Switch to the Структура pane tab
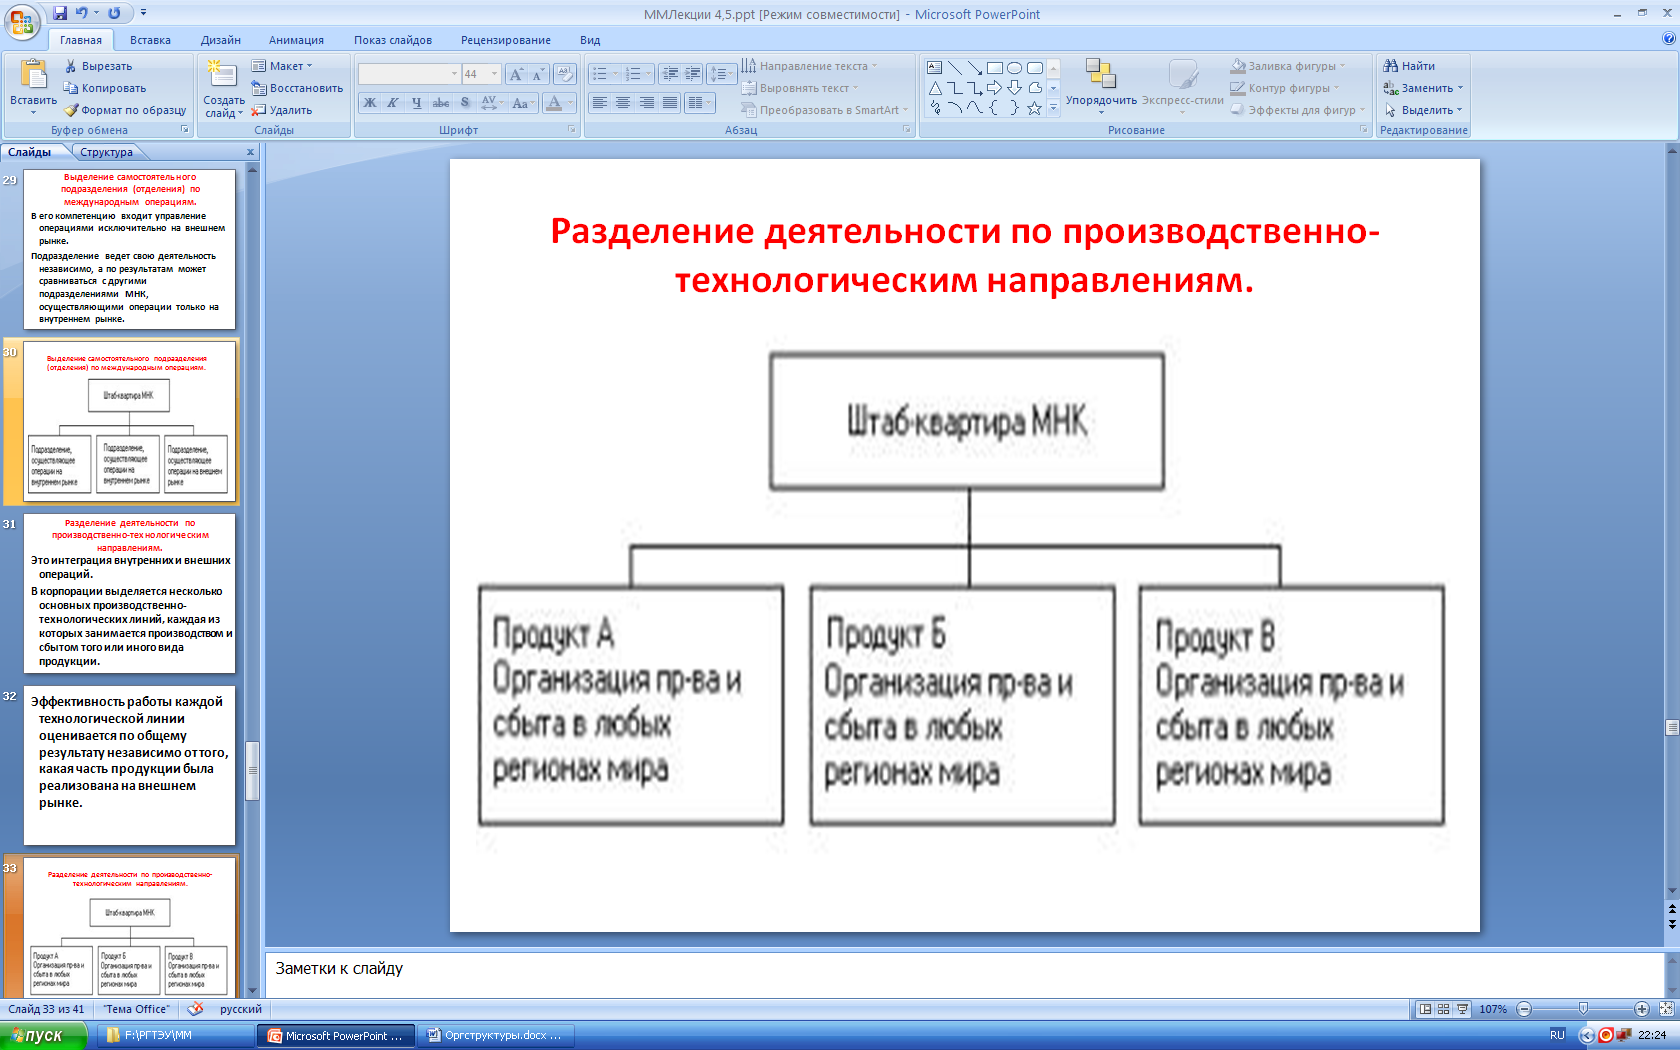This screenshot has width=1680, height=1050. click(x=107, y=152)
